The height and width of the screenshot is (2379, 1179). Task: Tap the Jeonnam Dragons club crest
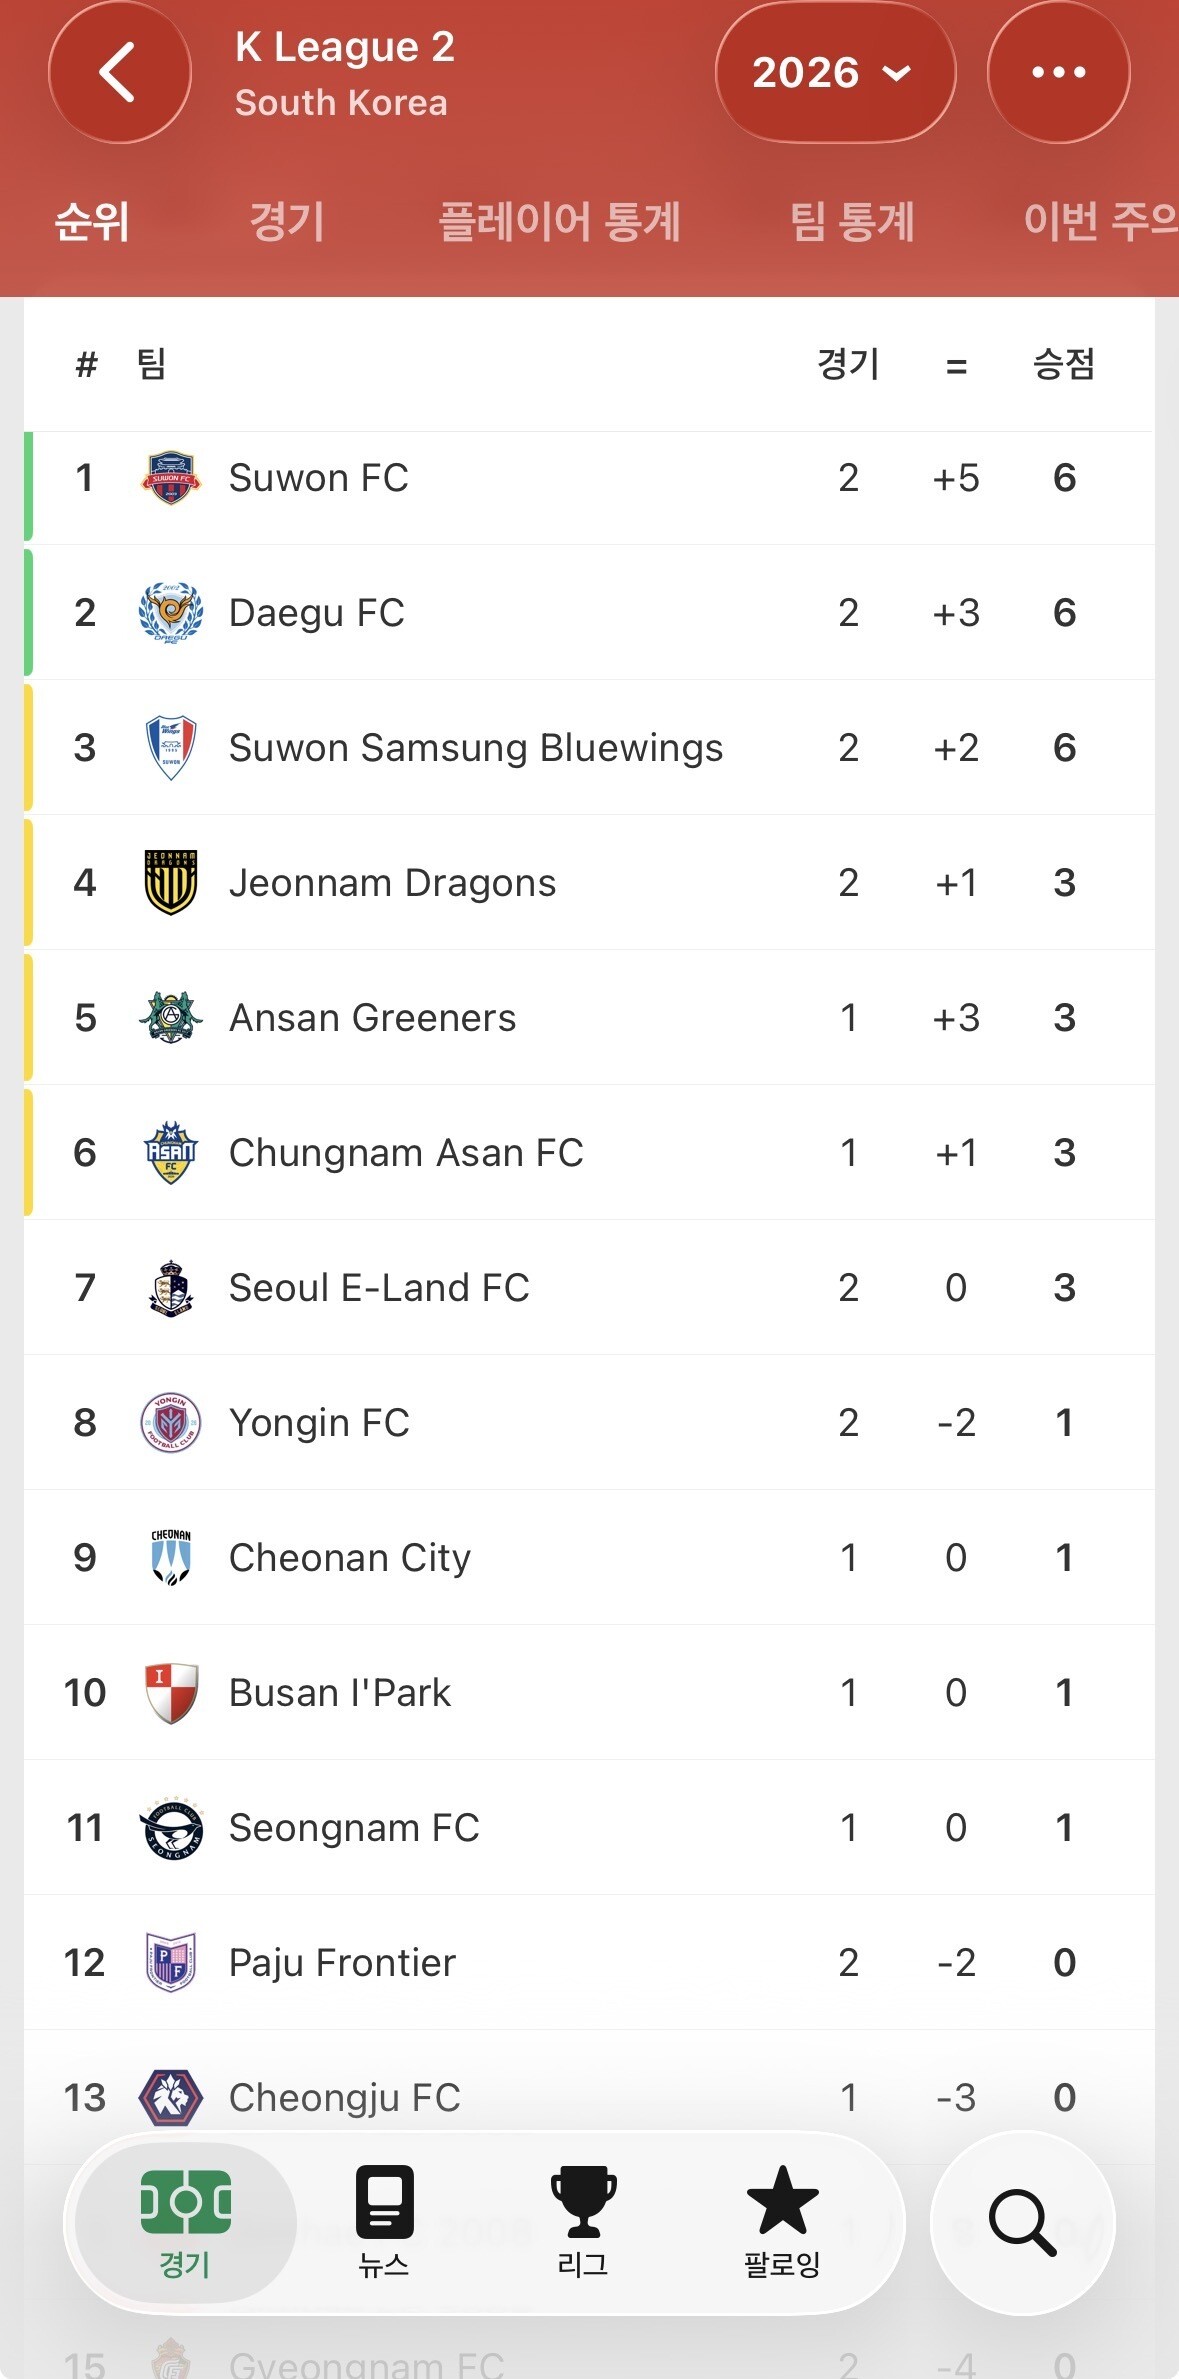click(171, 883)
